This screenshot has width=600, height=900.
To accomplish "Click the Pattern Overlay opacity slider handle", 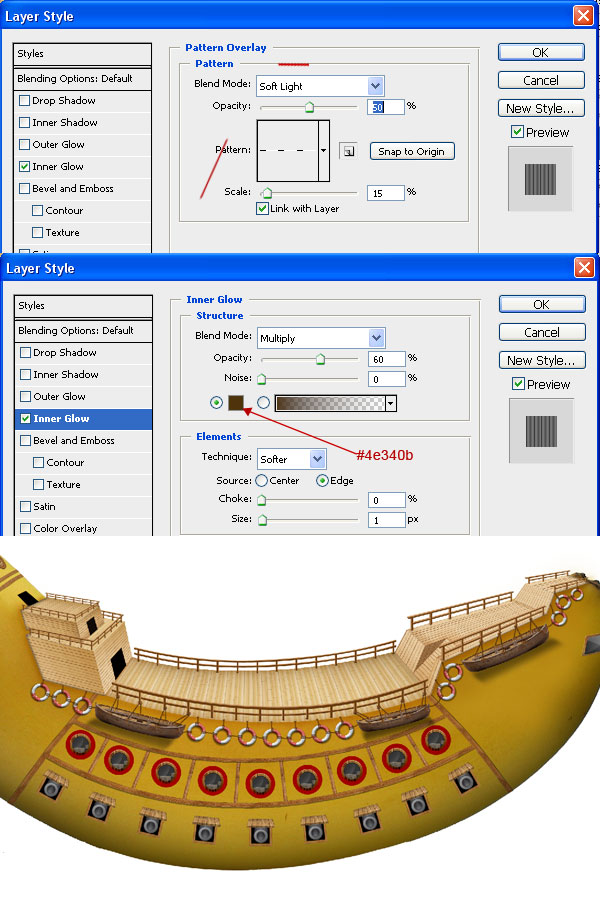I will click(x=309, y=107).
